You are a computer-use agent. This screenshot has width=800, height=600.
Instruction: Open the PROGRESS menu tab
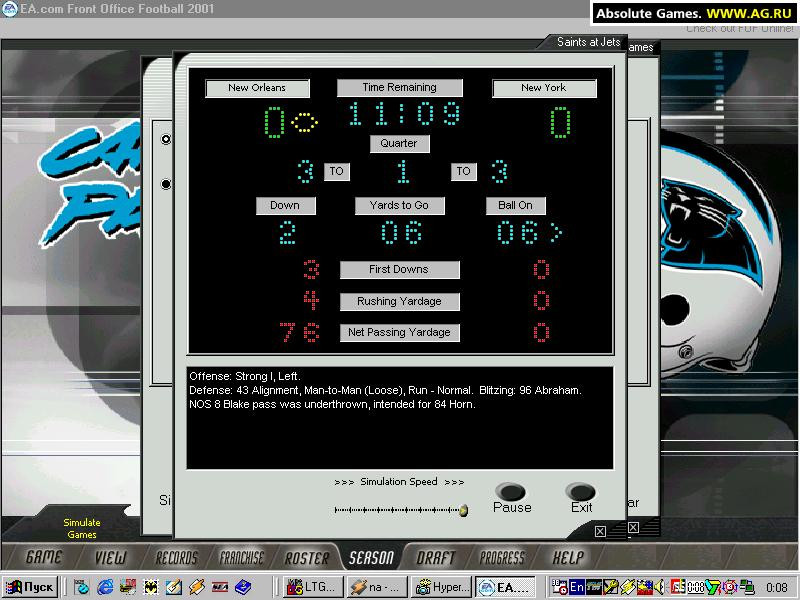point(501,557)
